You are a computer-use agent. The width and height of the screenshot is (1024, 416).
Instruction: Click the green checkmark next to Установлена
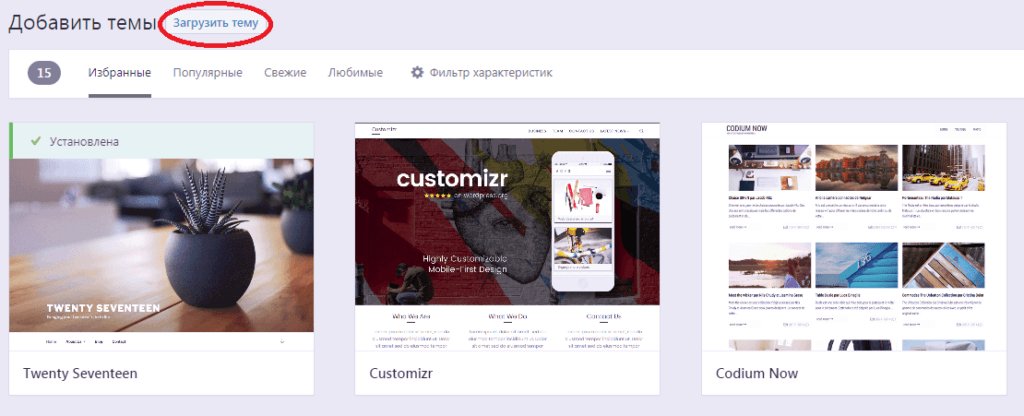(36, 140)
